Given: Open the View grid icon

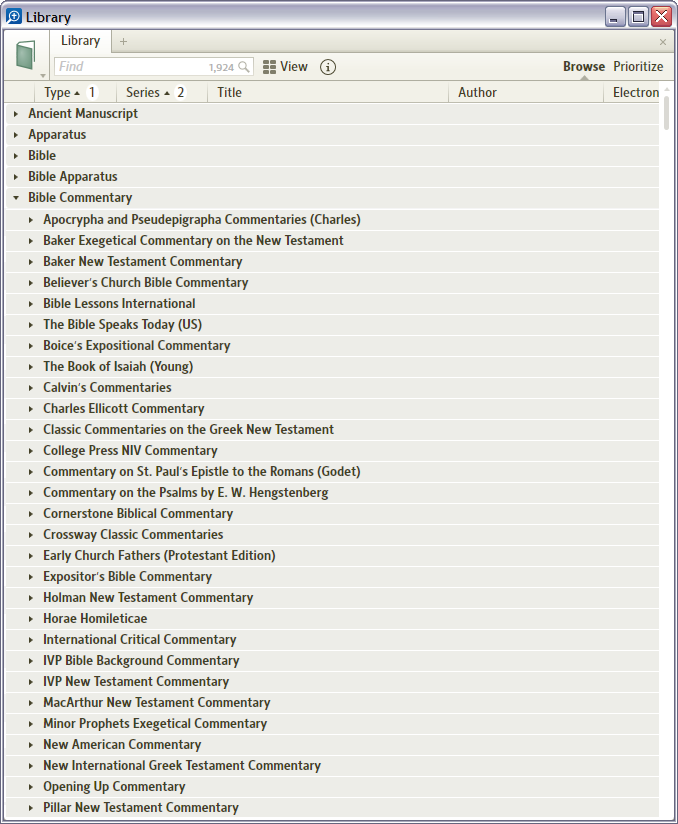Looking at the screenshot, I should point(269,67).
